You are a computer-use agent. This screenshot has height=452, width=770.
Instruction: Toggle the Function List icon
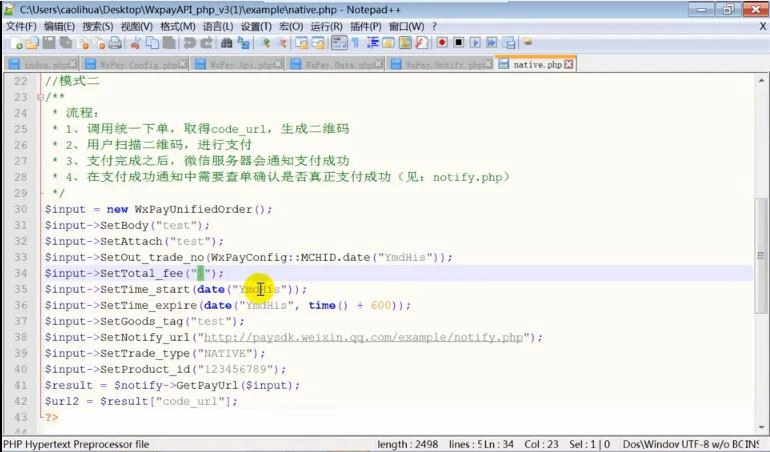coord(422,43)
